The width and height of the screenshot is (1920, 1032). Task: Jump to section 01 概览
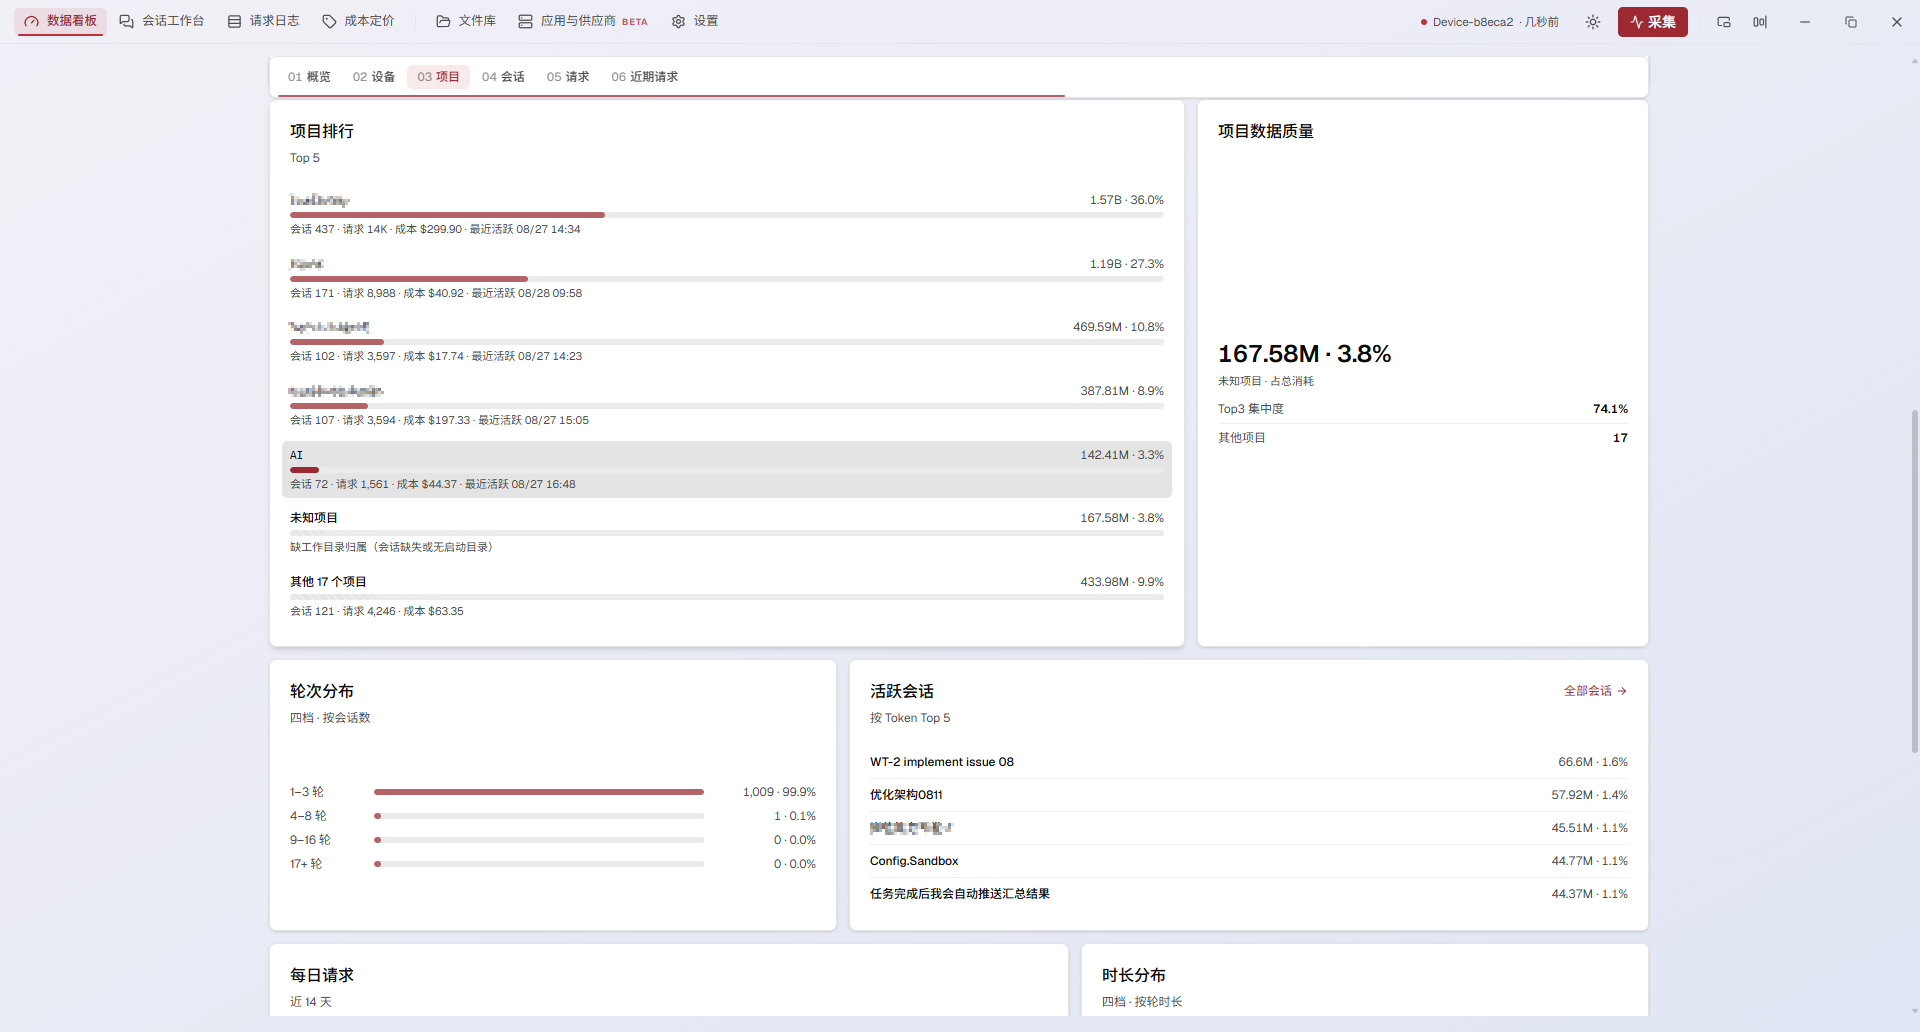coord(309,77)
